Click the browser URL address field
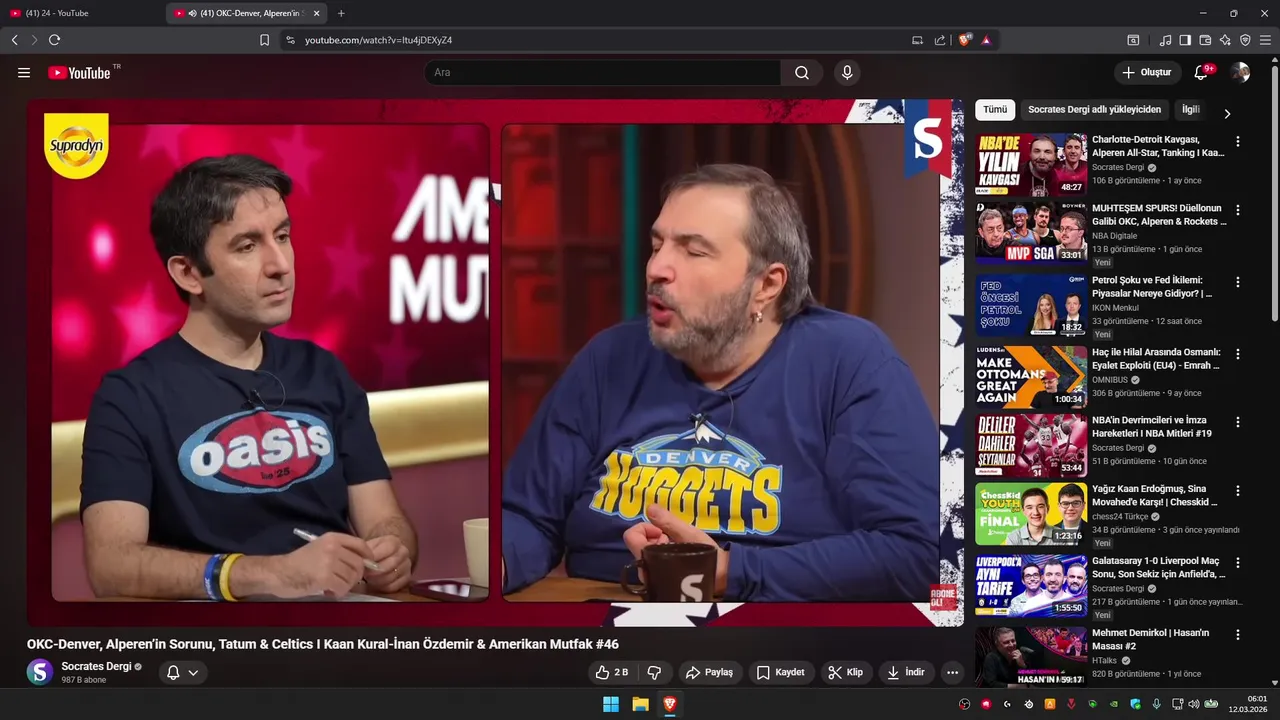 pyautogui.click(x=600, y=40)
